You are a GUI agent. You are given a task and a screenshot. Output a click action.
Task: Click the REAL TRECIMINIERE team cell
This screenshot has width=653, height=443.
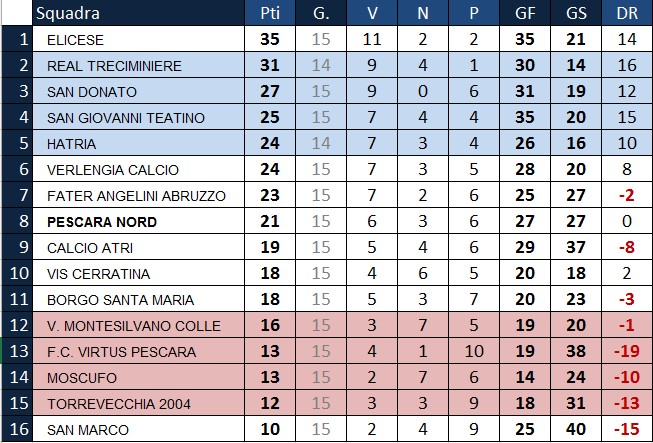[x=138, y=65]
